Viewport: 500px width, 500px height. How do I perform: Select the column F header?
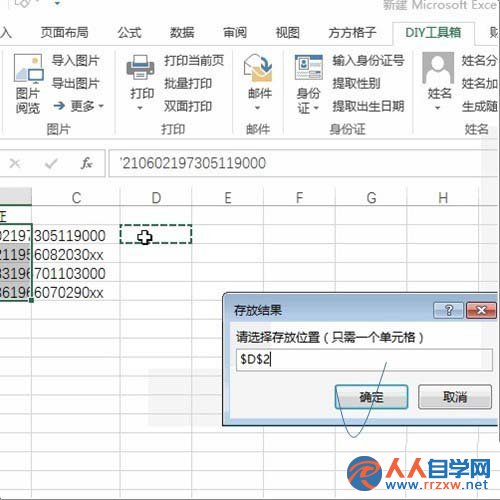(299, 198)
